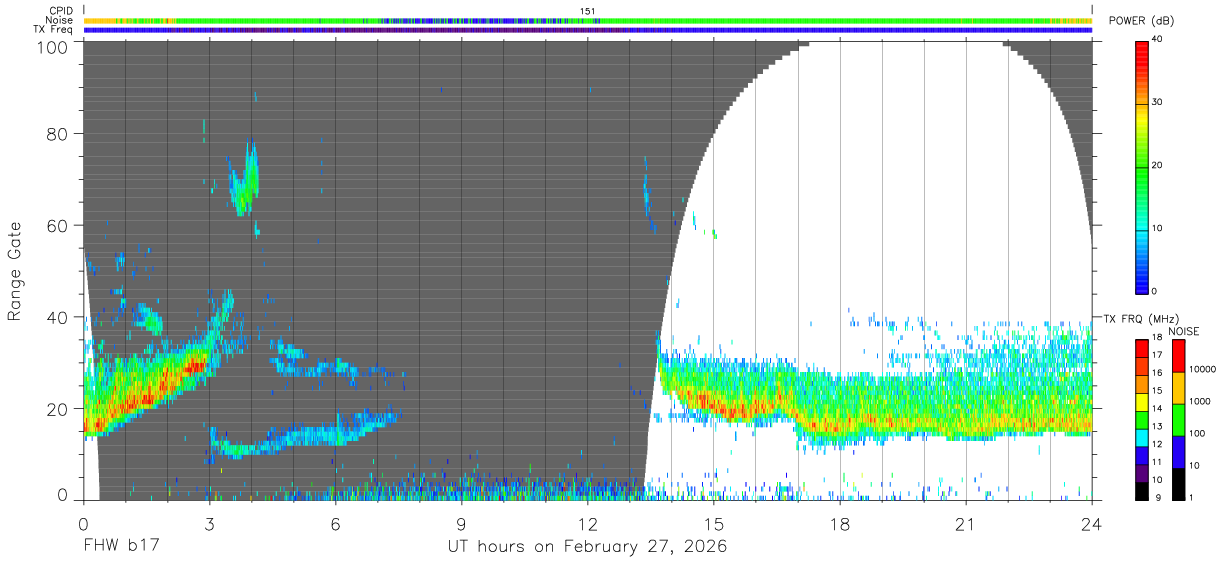The width and height of the screenshot is (1228, 567).
Task: Click the y-axis tick label 60
Action: pos(58,225)
